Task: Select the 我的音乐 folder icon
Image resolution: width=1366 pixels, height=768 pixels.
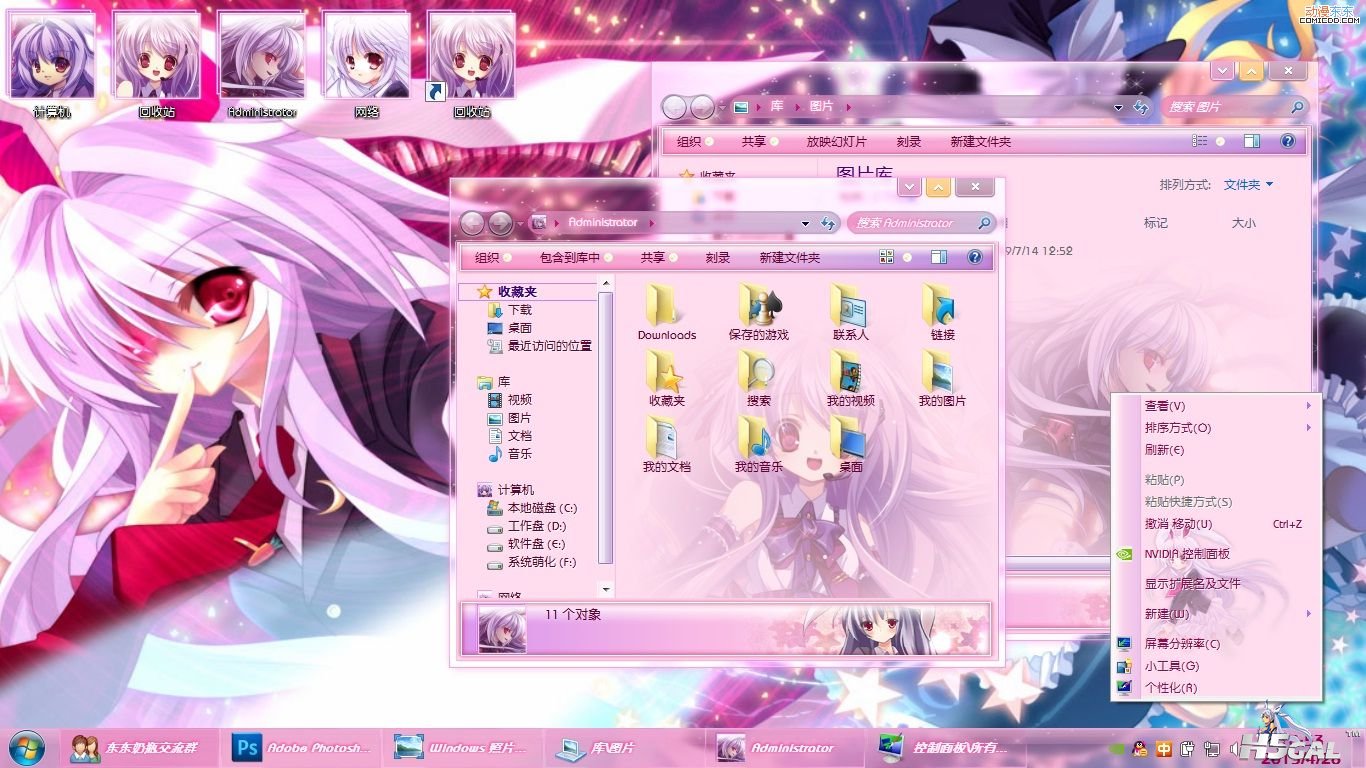Action: [x=759, y=443]
